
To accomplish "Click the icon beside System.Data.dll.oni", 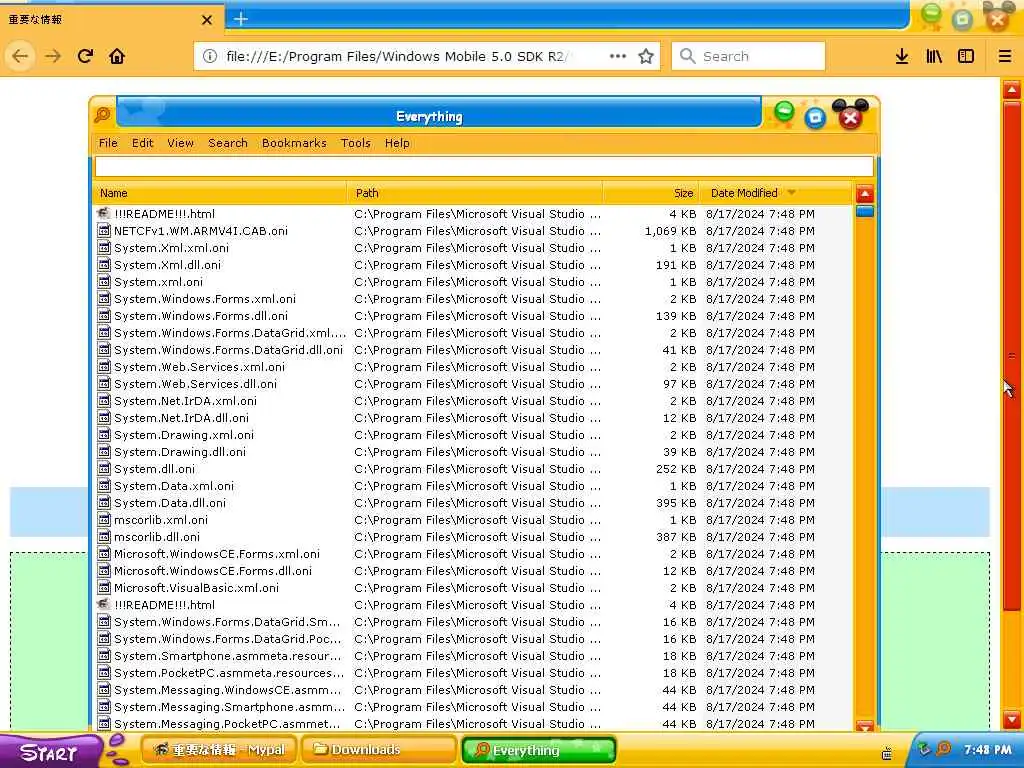I will pyautogui.click(x=104, y=503).
